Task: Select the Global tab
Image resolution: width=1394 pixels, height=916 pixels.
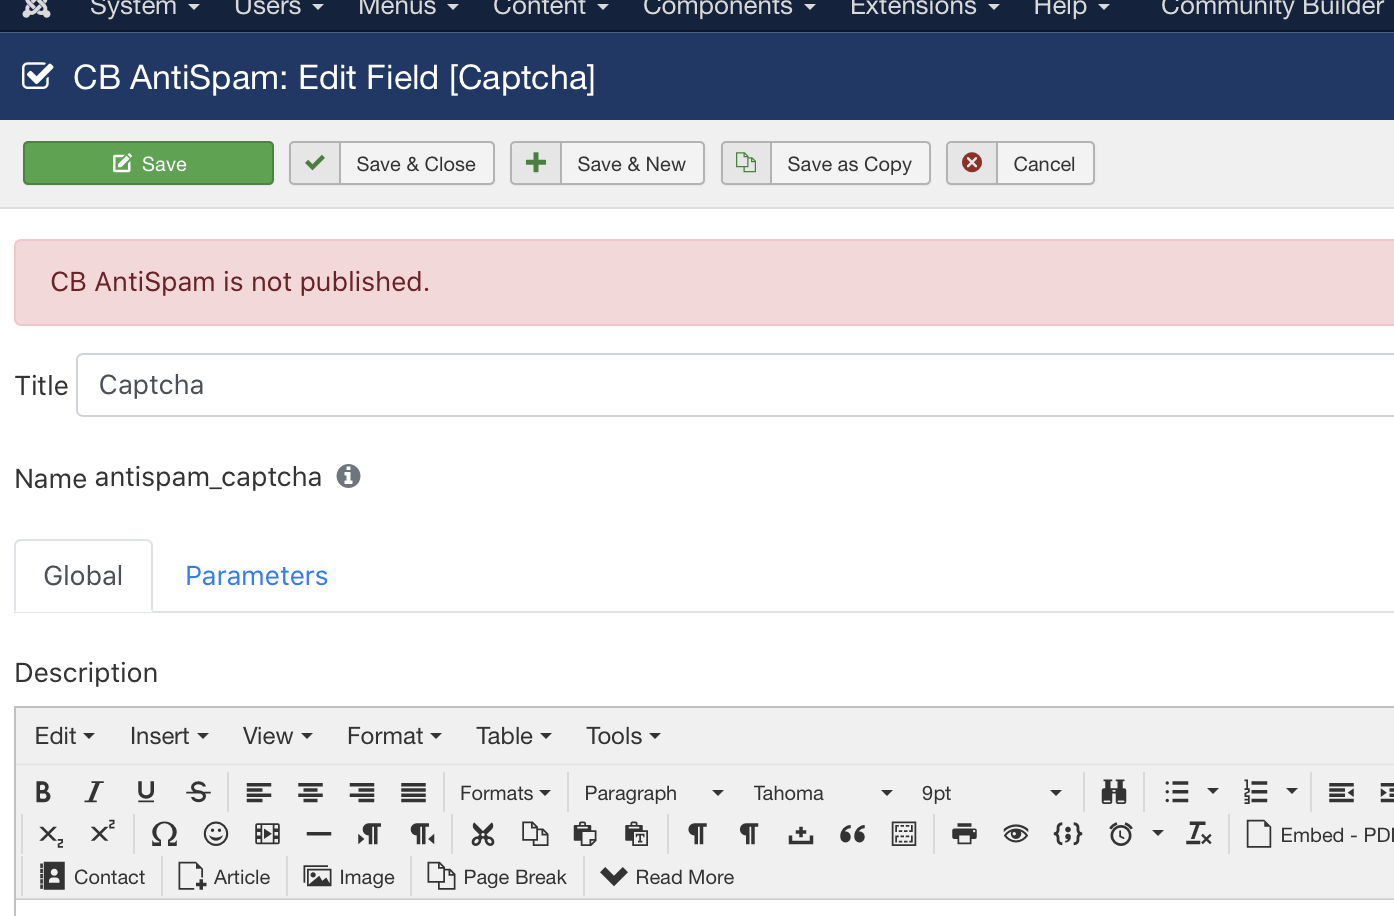Action: pos(83,576)
